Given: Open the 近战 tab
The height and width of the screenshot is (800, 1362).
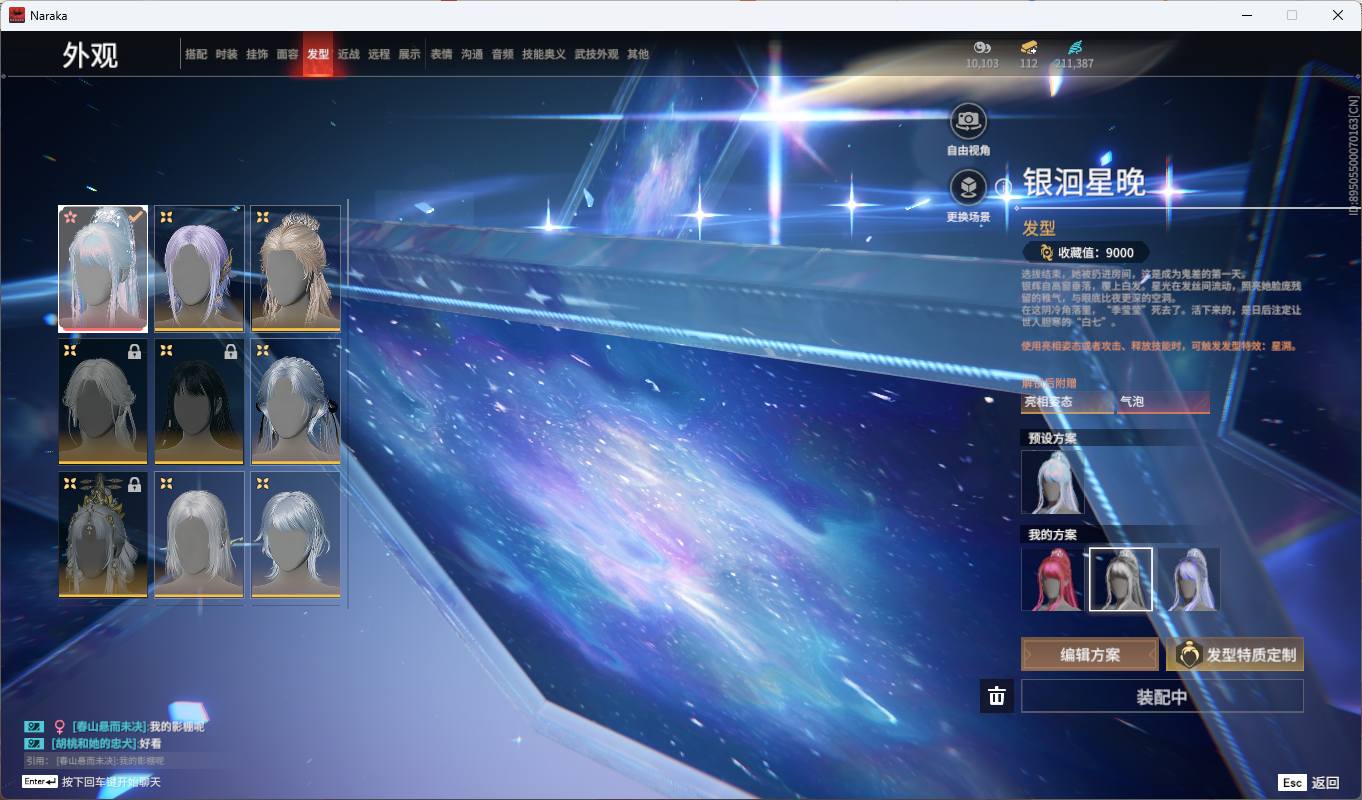Looking at the screenshot, I should (348, 54).
